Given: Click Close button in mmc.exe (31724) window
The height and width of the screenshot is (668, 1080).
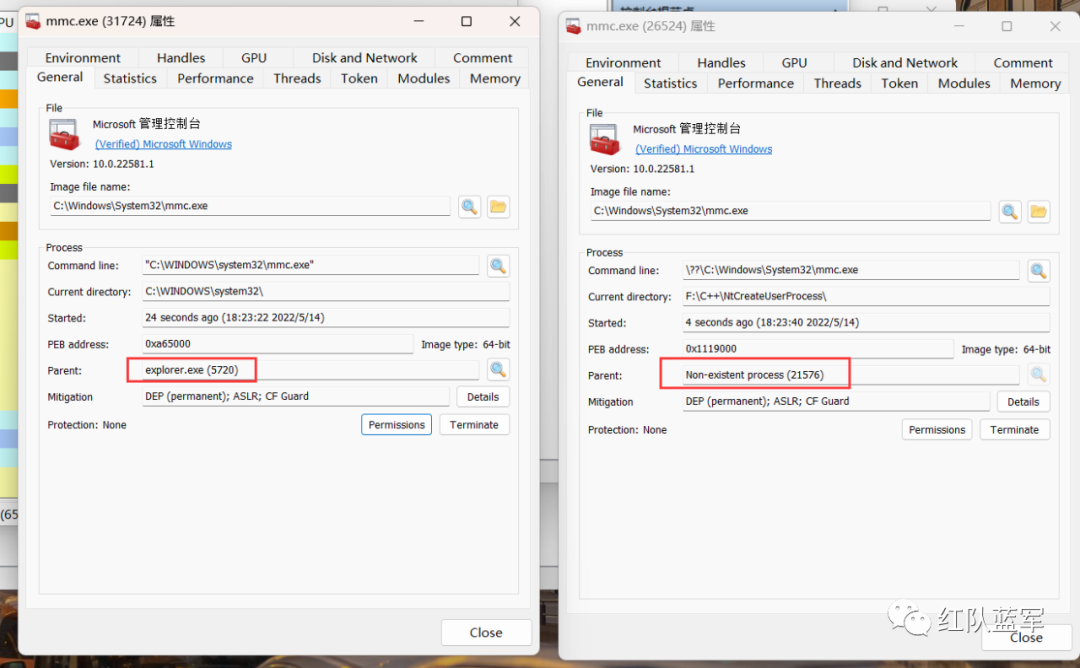Looking at the screenshot, I should (x=486, y=632).
